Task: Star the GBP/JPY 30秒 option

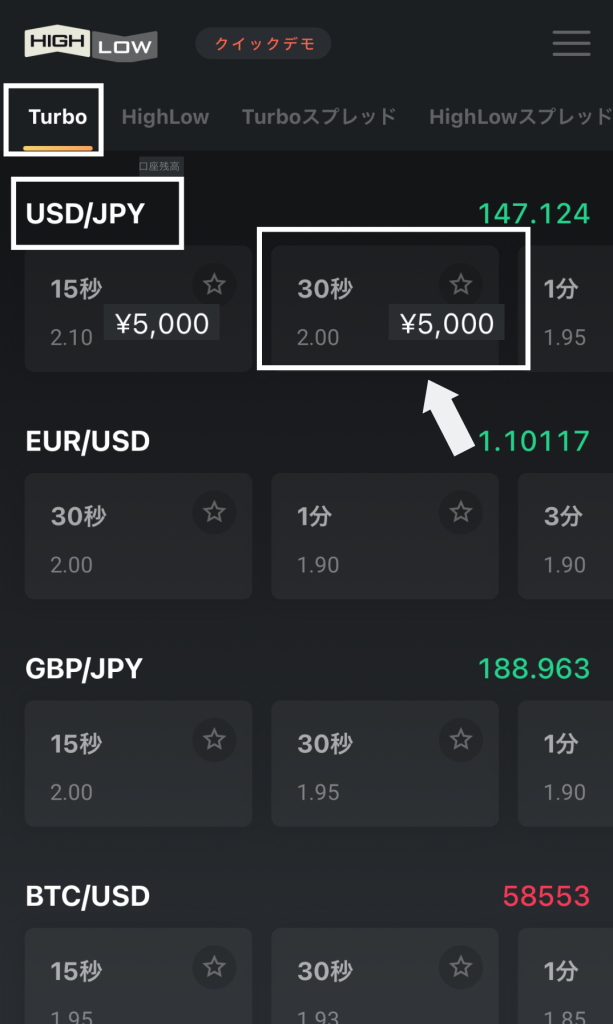Action: click(x=460, y=740)
